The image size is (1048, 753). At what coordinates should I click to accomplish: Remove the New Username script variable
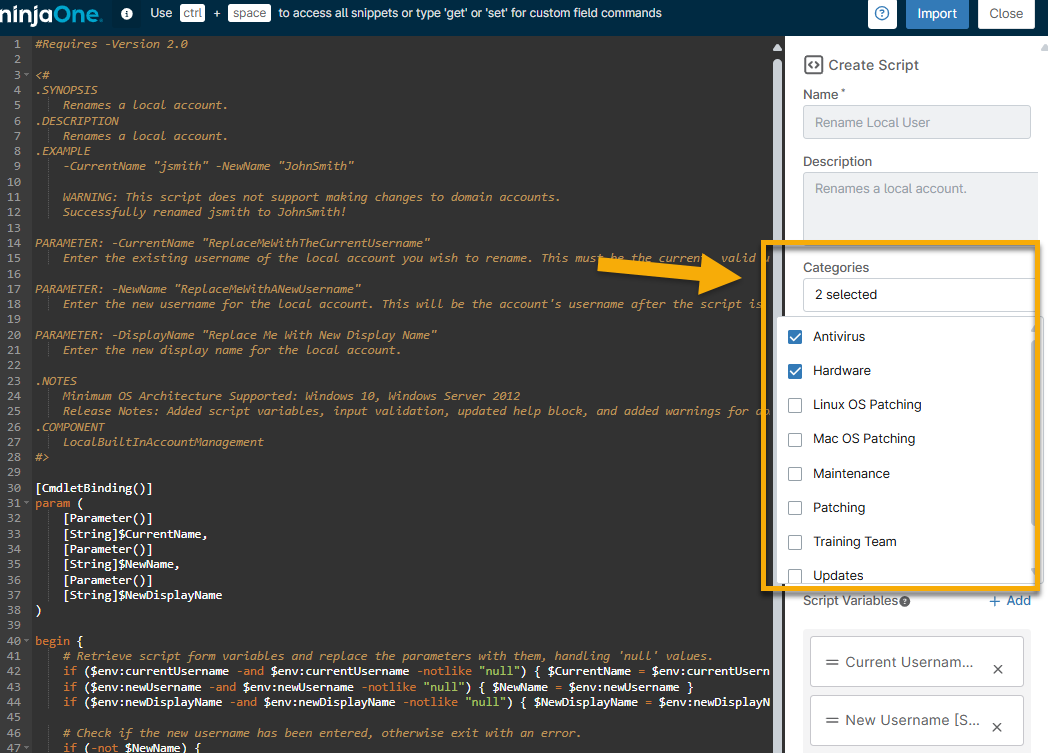(x=997, y=727)
